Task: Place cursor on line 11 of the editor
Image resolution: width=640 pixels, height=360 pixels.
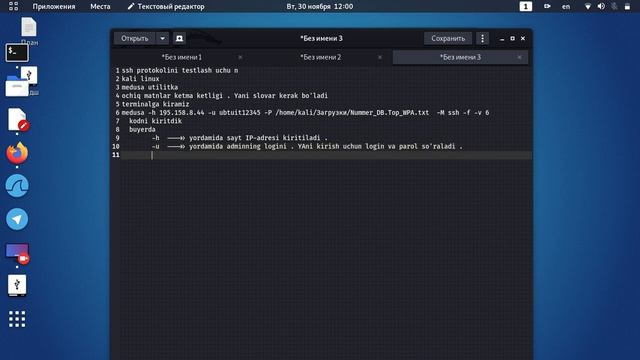Action: tap(327, 155)
